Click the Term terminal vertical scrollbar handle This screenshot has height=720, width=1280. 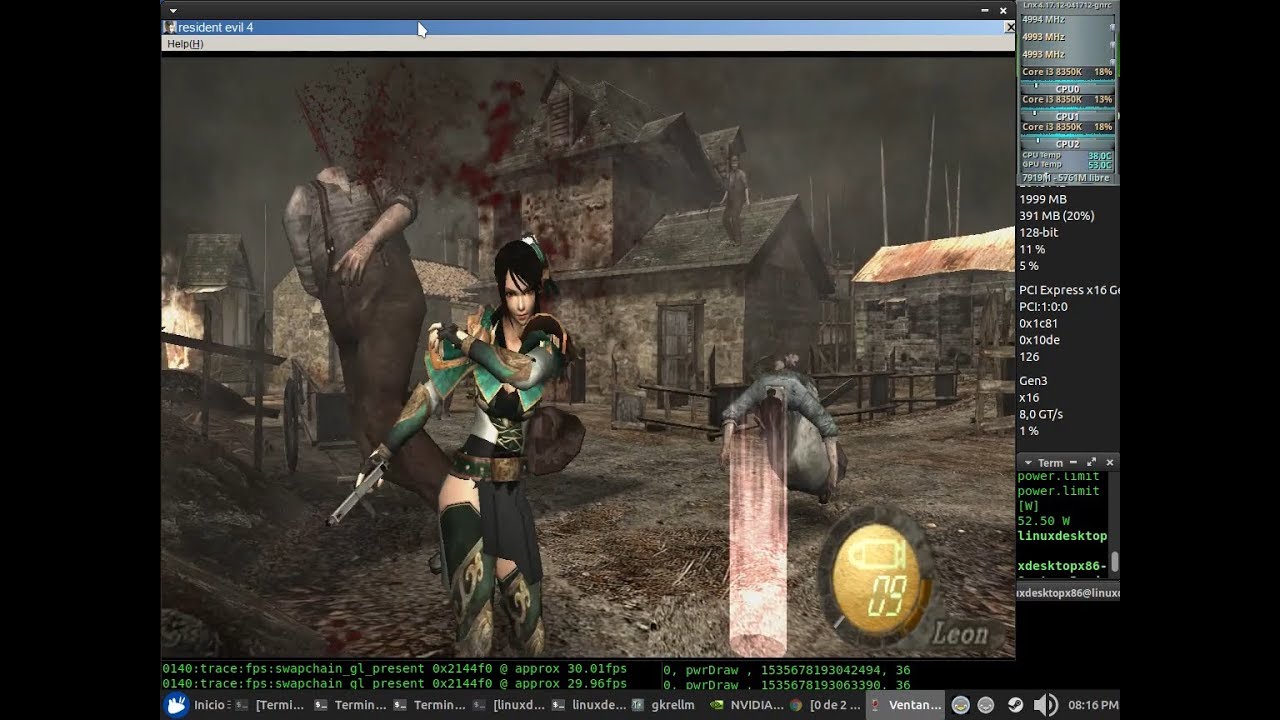click(1114, 562)
